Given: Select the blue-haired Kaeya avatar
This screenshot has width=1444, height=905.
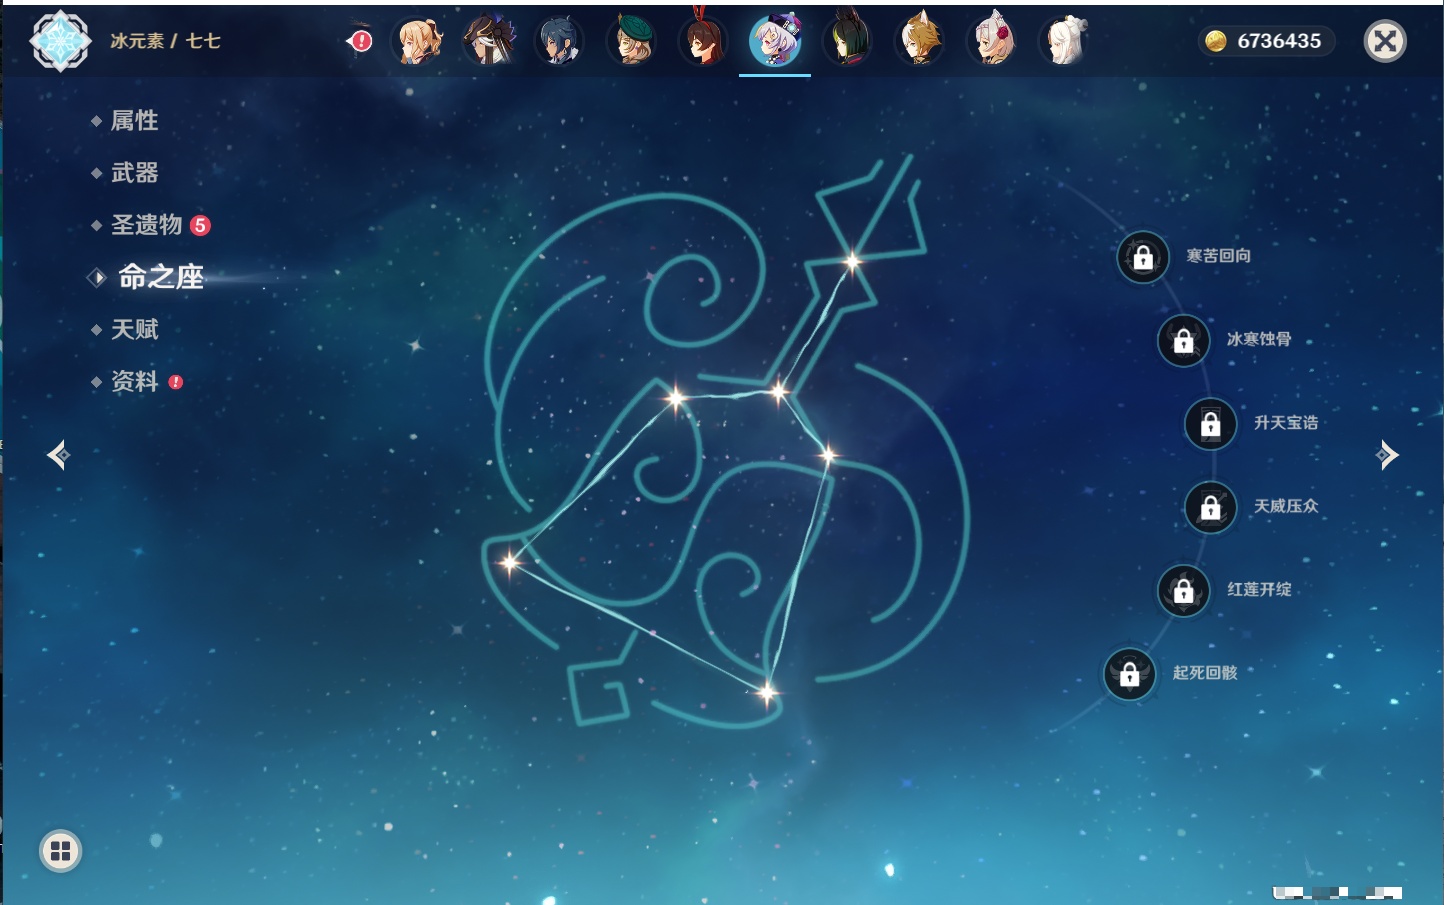Looking at the screenshot, I should 558,41.
